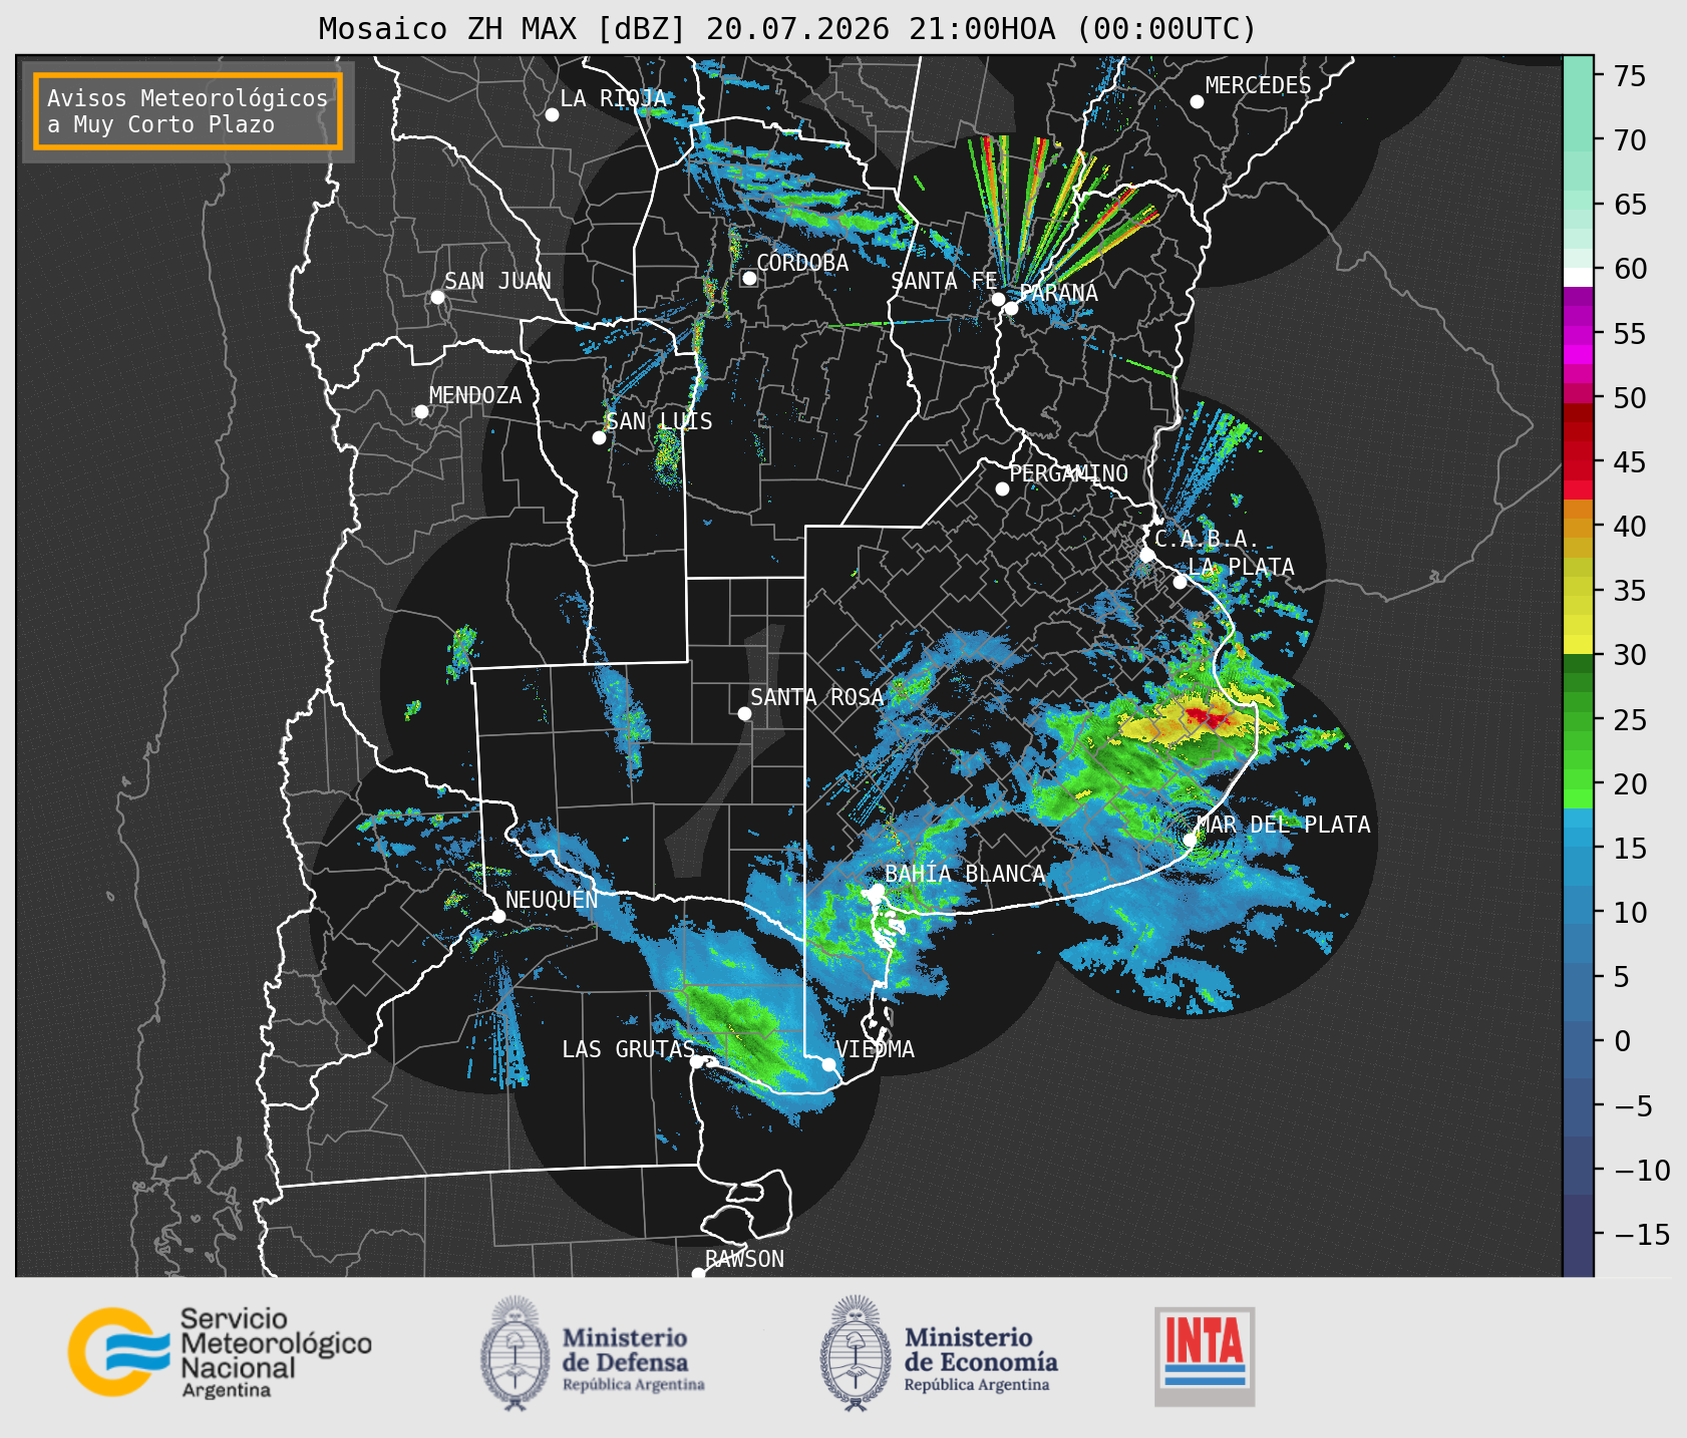Click the Ministerio de Defensa emblem

tap(514, 1353)
